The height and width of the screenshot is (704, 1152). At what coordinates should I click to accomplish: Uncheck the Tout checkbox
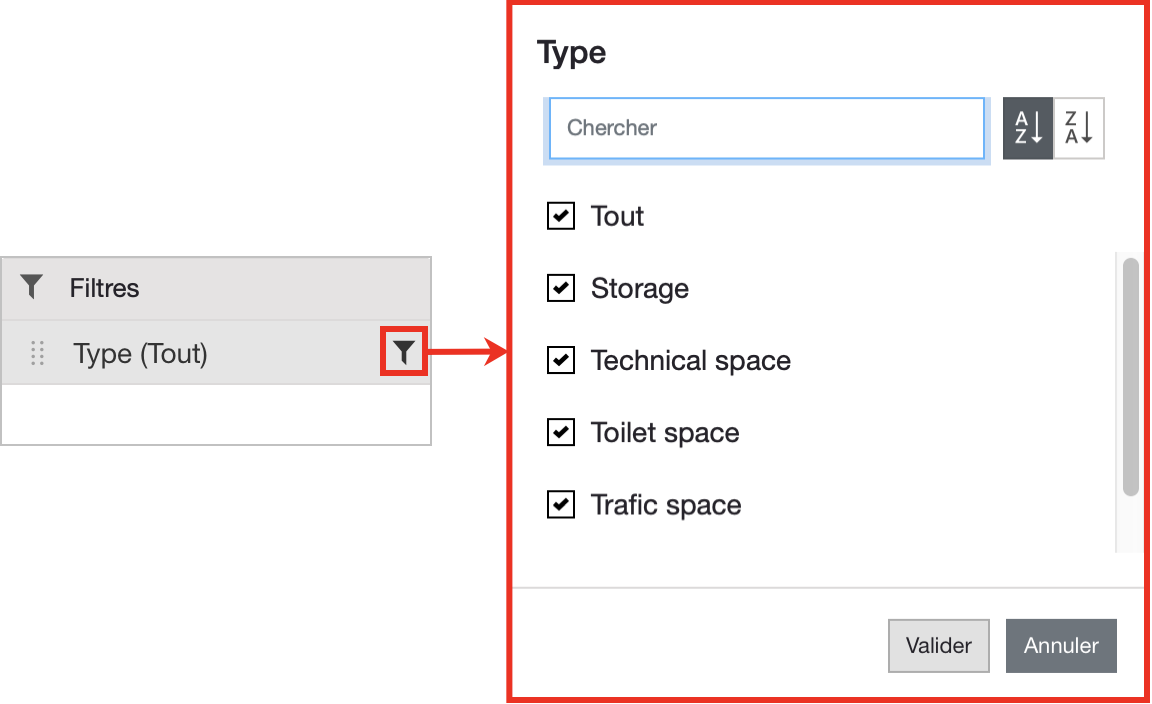click(561, 216)
